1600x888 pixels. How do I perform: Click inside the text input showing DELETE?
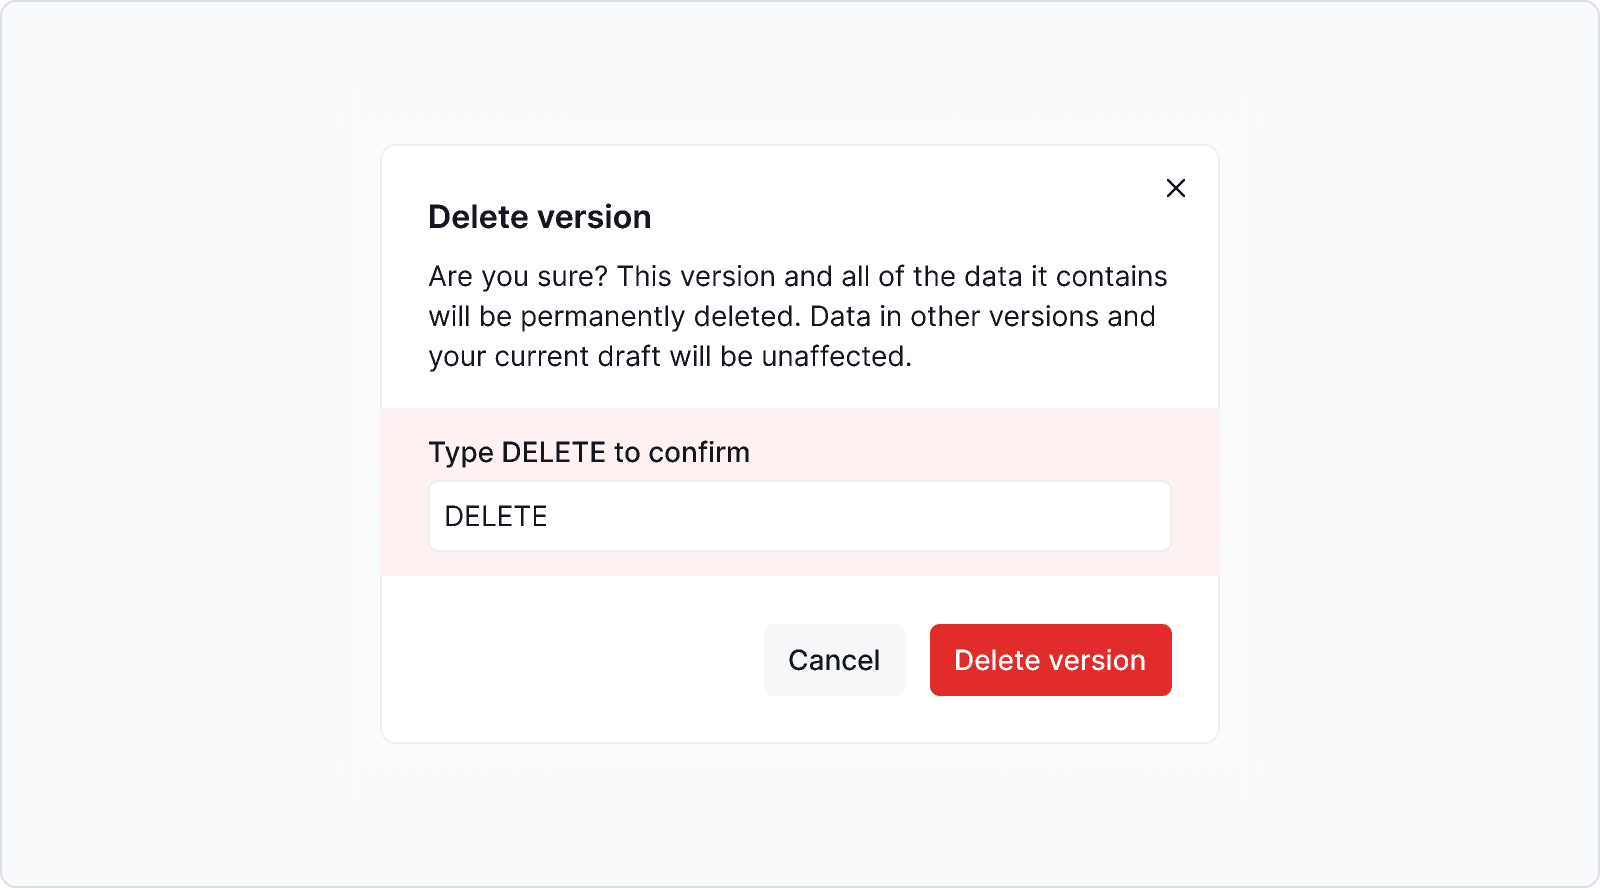[x=799, y=515]
